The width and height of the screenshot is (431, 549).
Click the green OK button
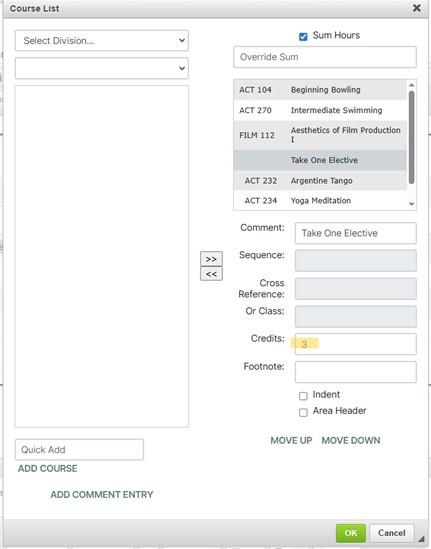[350, 533]
